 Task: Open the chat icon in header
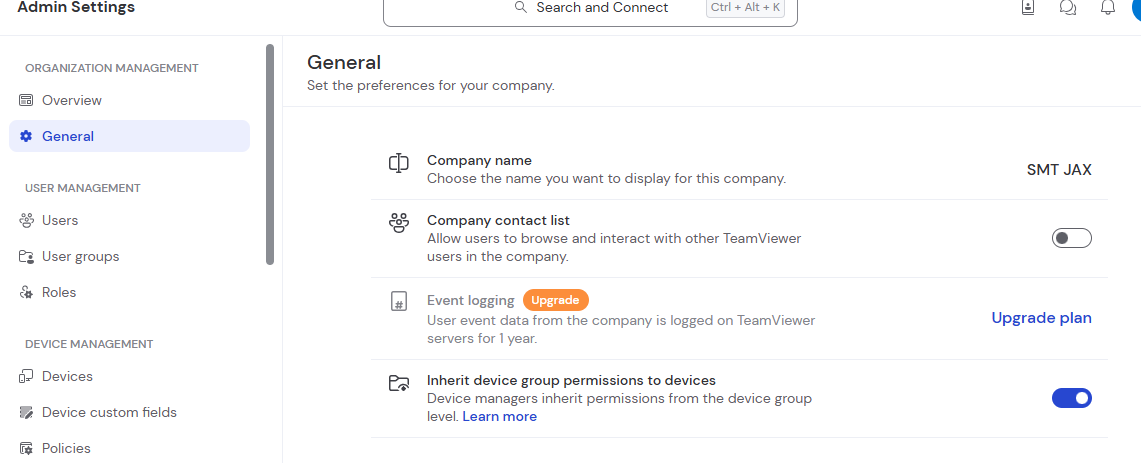1067,8
